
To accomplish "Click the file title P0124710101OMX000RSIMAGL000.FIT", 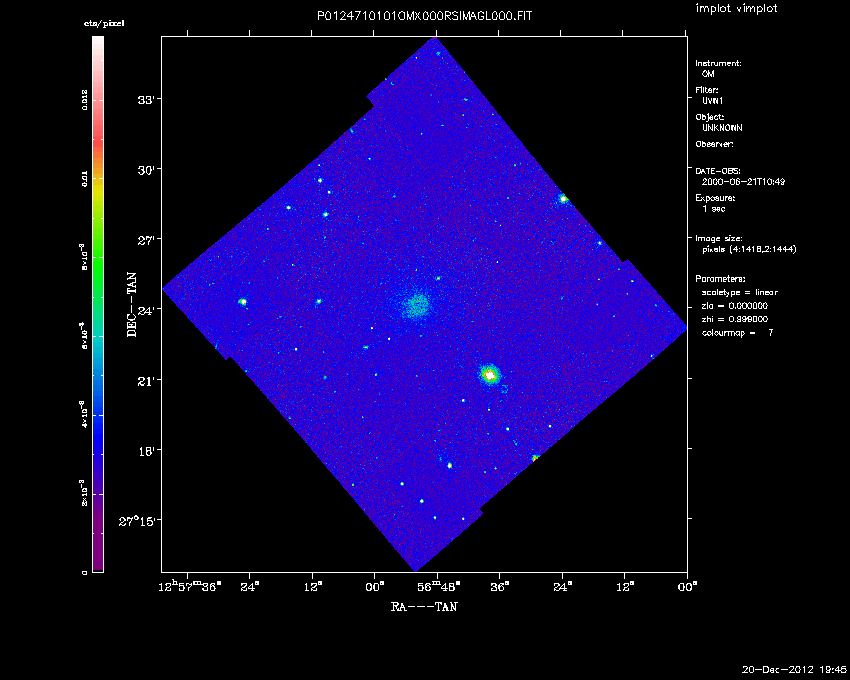I will (424, 16).
